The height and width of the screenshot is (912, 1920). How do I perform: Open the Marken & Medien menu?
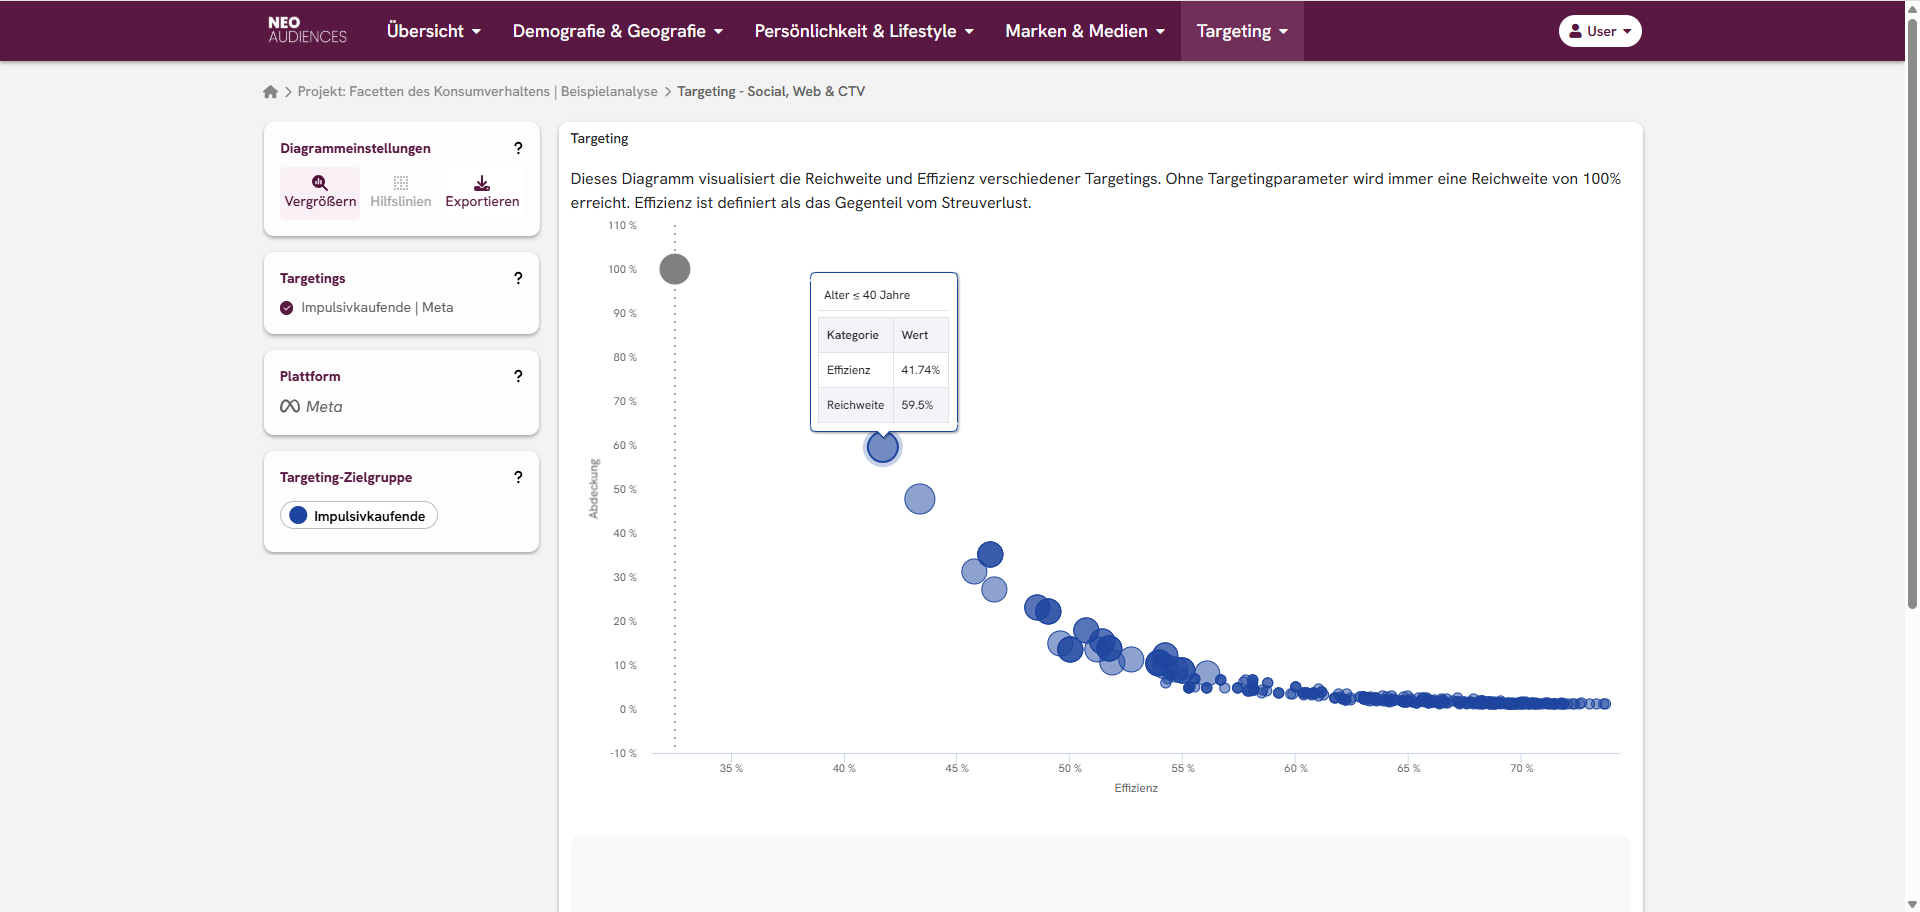coord(1084,31)
